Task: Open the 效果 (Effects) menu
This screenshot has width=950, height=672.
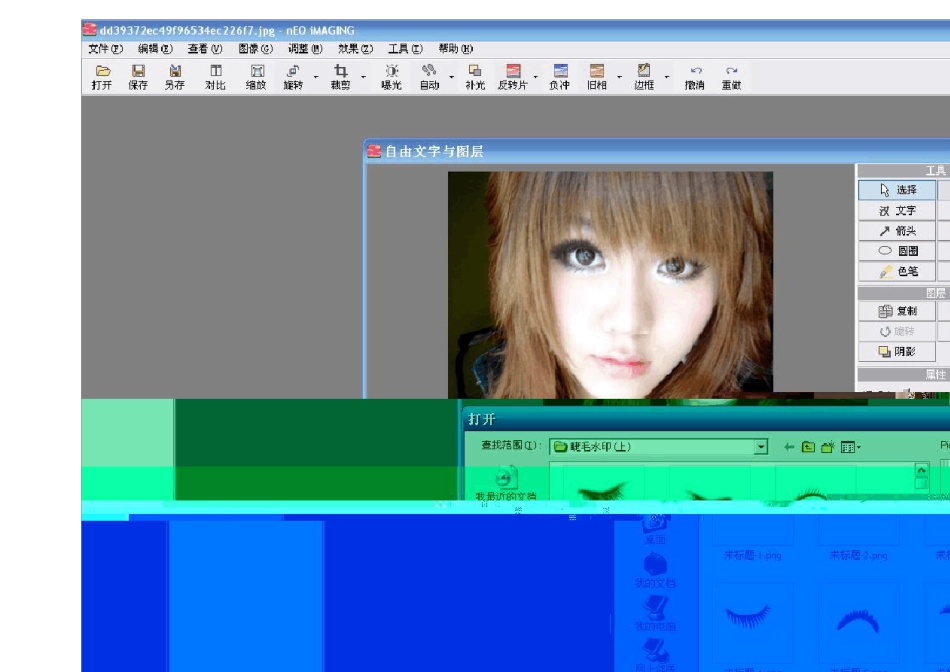Action: click(x=355, y=48)
